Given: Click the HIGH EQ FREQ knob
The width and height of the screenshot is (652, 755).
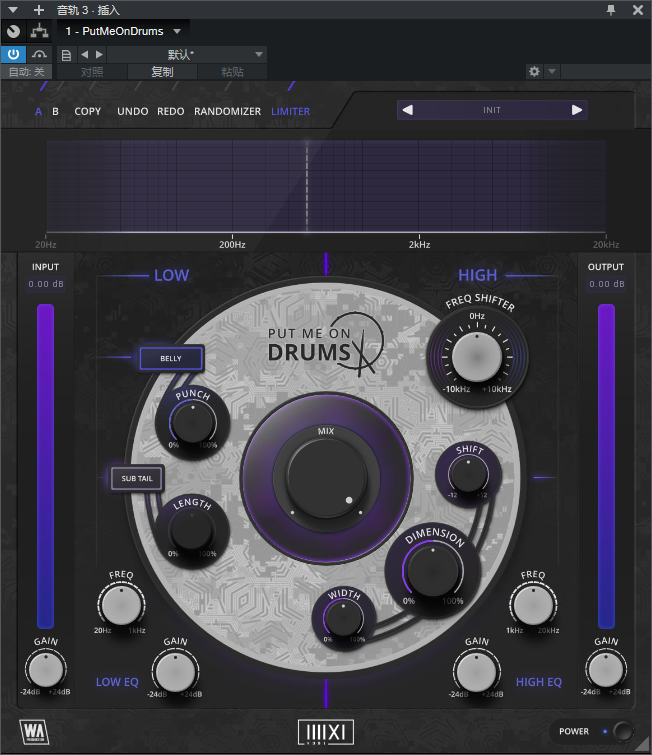Looking at the screenshot, I should point(533,605).
